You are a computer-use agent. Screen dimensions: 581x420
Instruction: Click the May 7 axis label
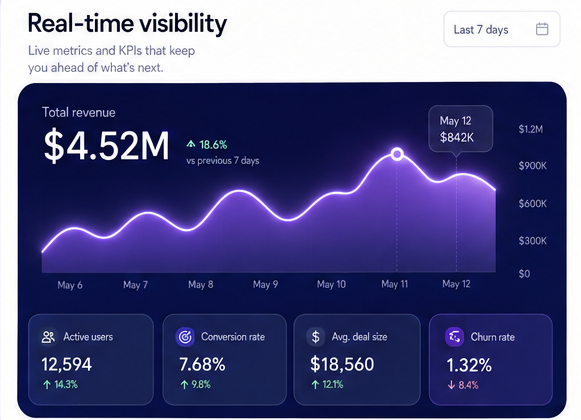(x=136, y=285)
